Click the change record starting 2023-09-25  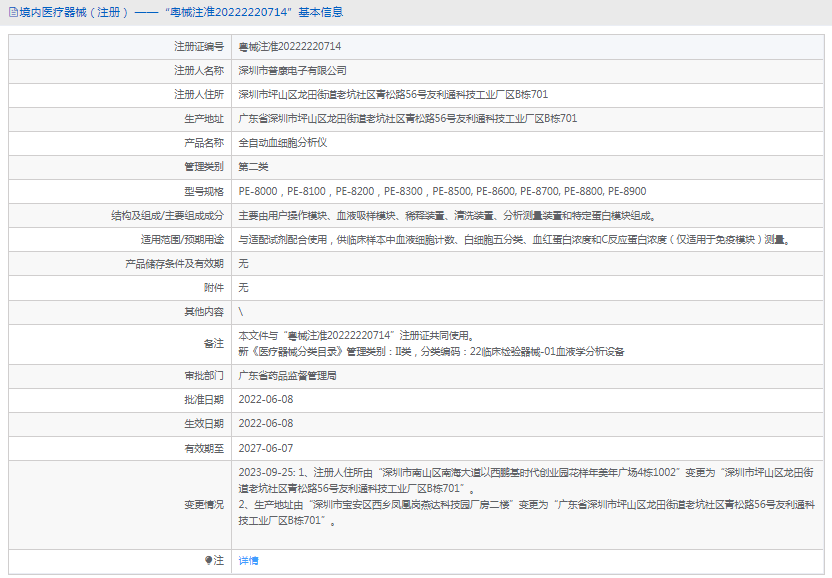[526, 480]
